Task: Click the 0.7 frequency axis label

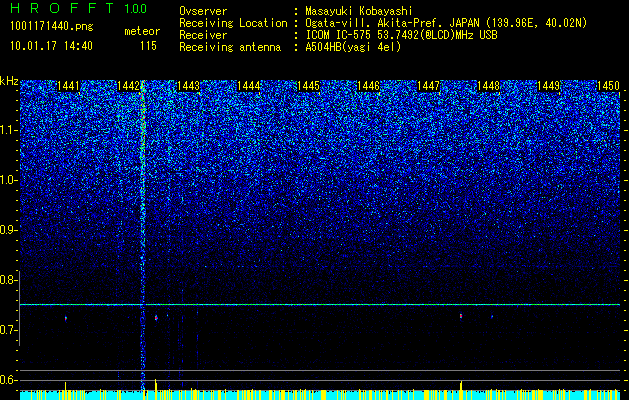Action: tap(9, 330)
